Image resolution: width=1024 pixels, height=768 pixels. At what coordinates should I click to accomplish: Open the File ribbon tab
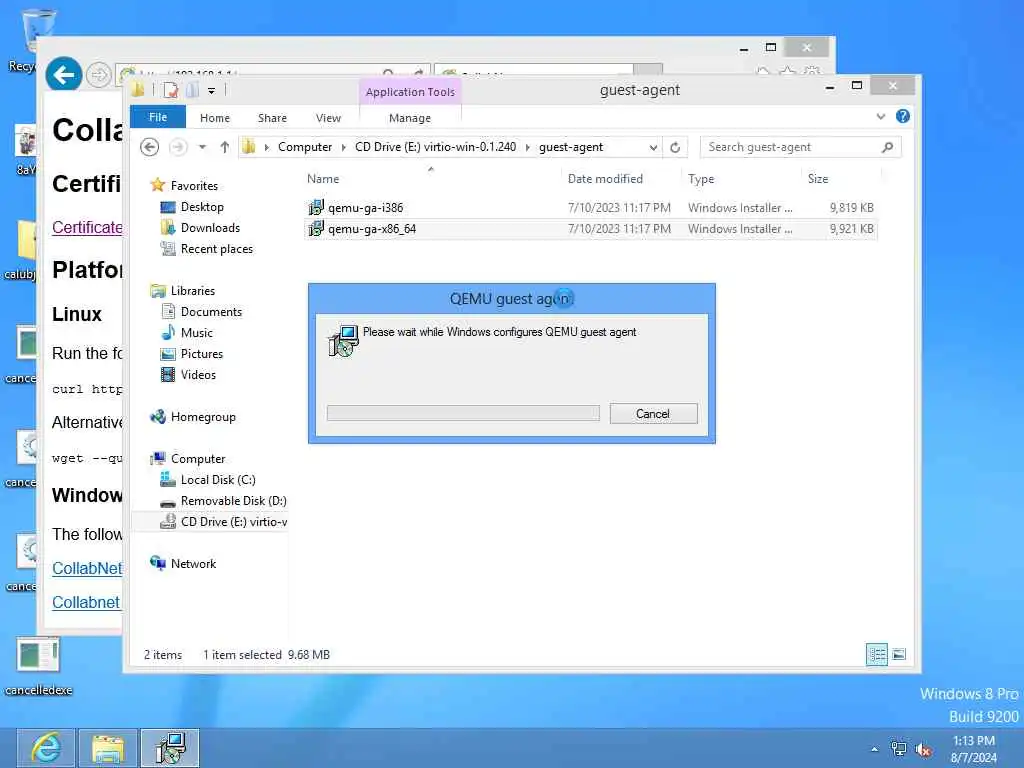[x=158, y=117]
